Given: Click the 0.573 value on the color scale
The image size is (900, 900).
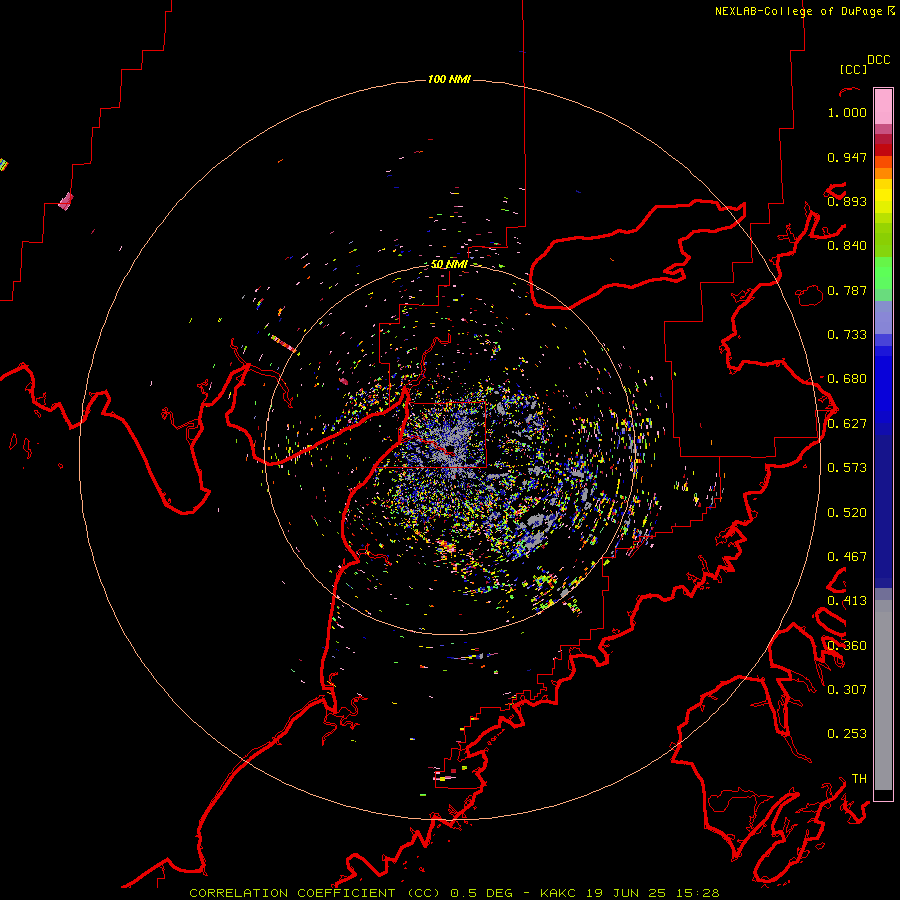Looking at the screenshot, I should [847, 468].
